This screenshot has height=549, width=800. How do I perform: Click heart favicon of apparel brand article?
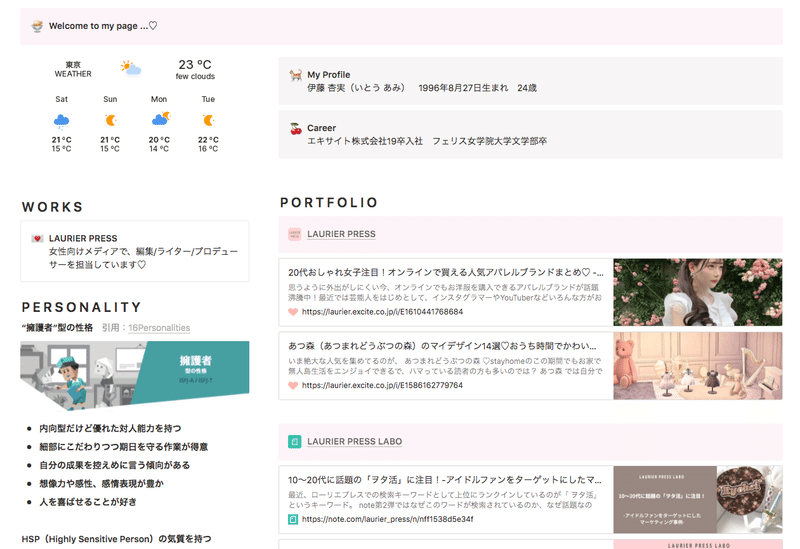point(293,312)
